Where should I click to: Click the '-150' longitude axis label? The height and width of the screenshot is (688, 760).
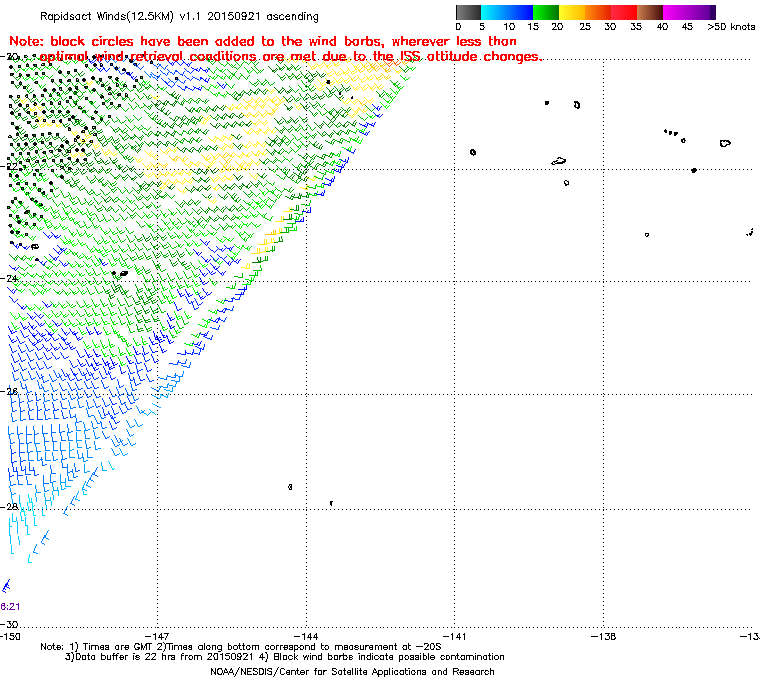pyautogui.click(x=10, y=636)
